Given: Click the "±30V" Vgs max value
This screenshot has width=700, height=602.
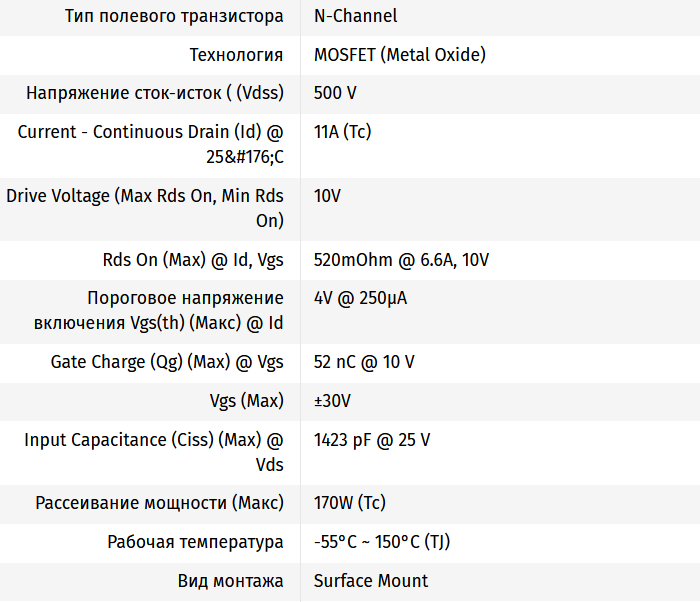Looking at the screenshot, I should 332,401.
